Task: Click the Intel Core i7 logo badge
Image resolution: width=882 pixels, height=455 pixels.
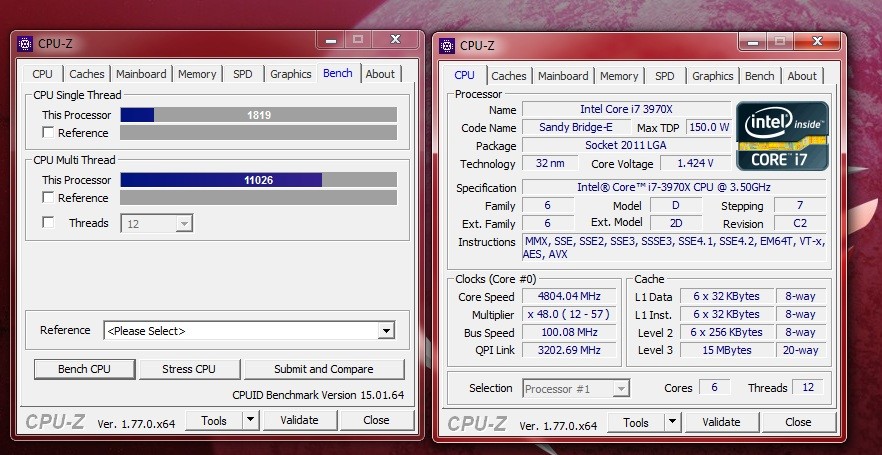Action: click(782, 136)
